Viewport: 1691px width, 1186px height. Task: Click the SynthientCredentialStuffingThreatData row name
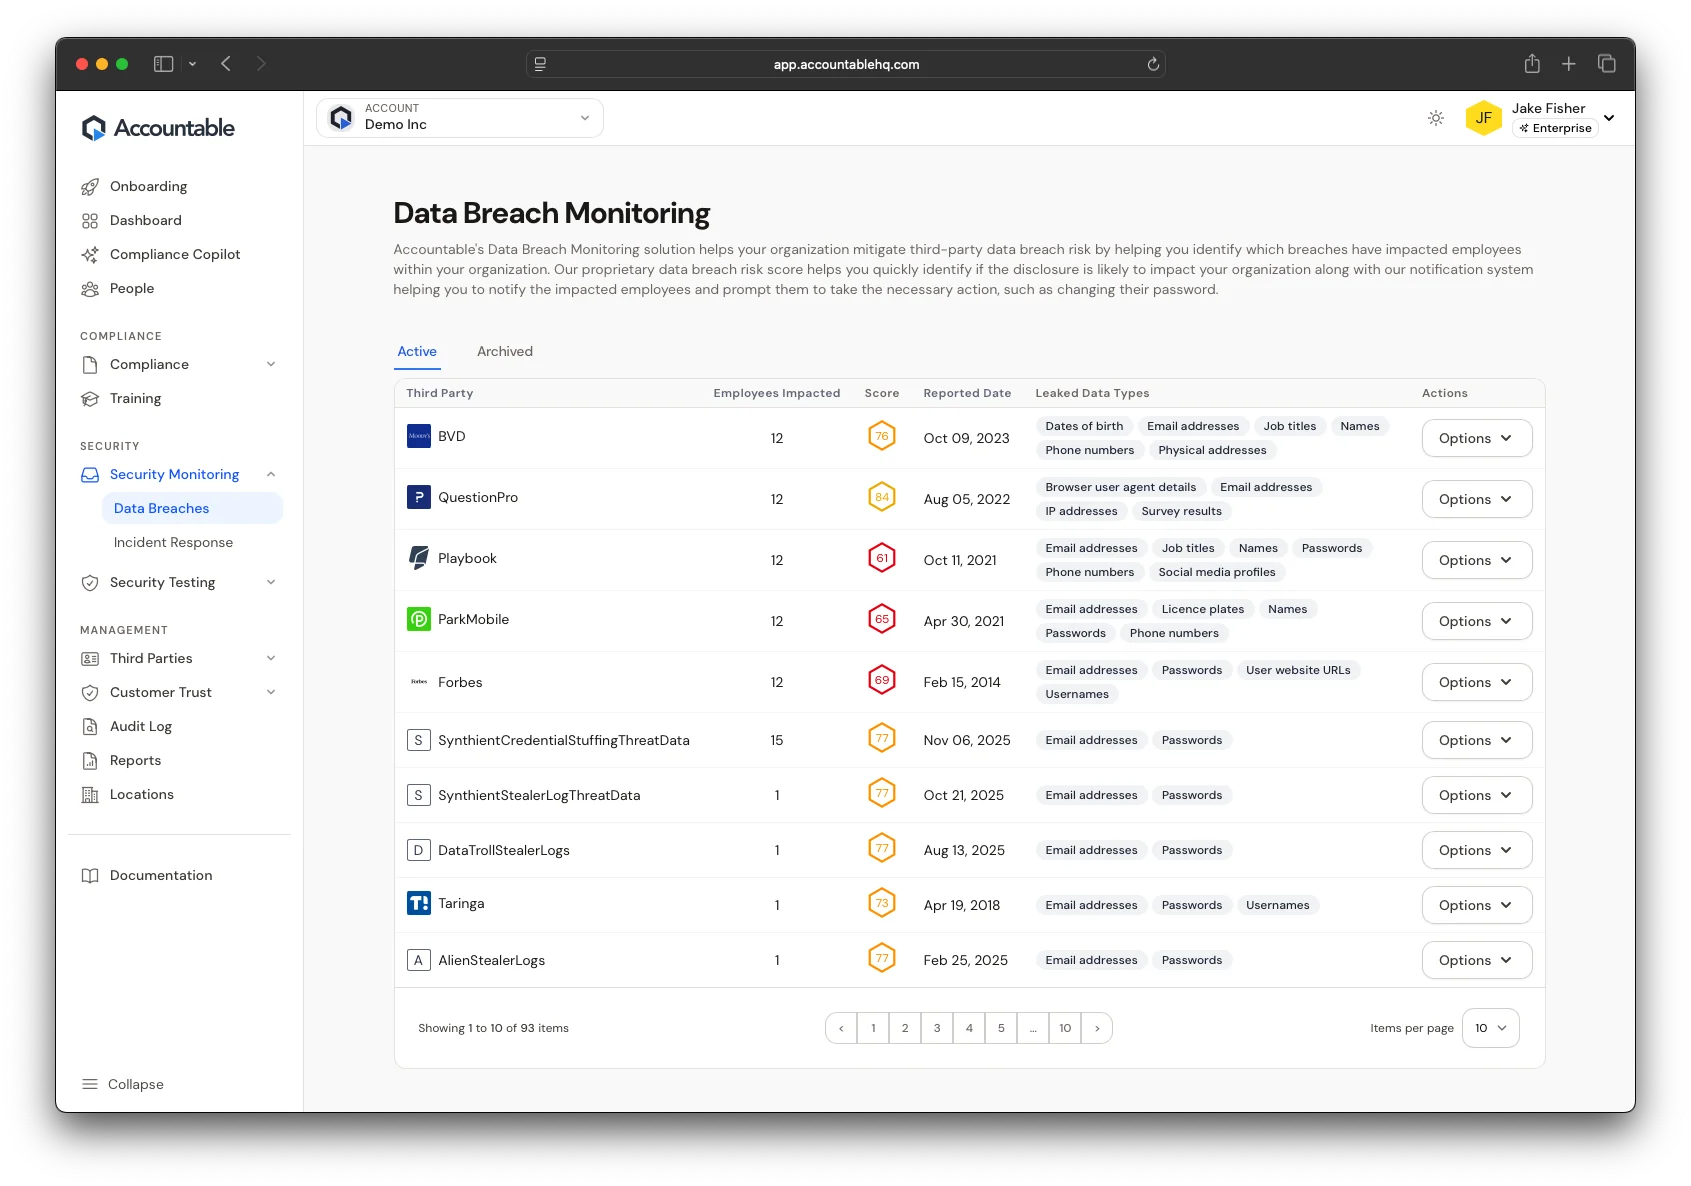pos(564,741)
